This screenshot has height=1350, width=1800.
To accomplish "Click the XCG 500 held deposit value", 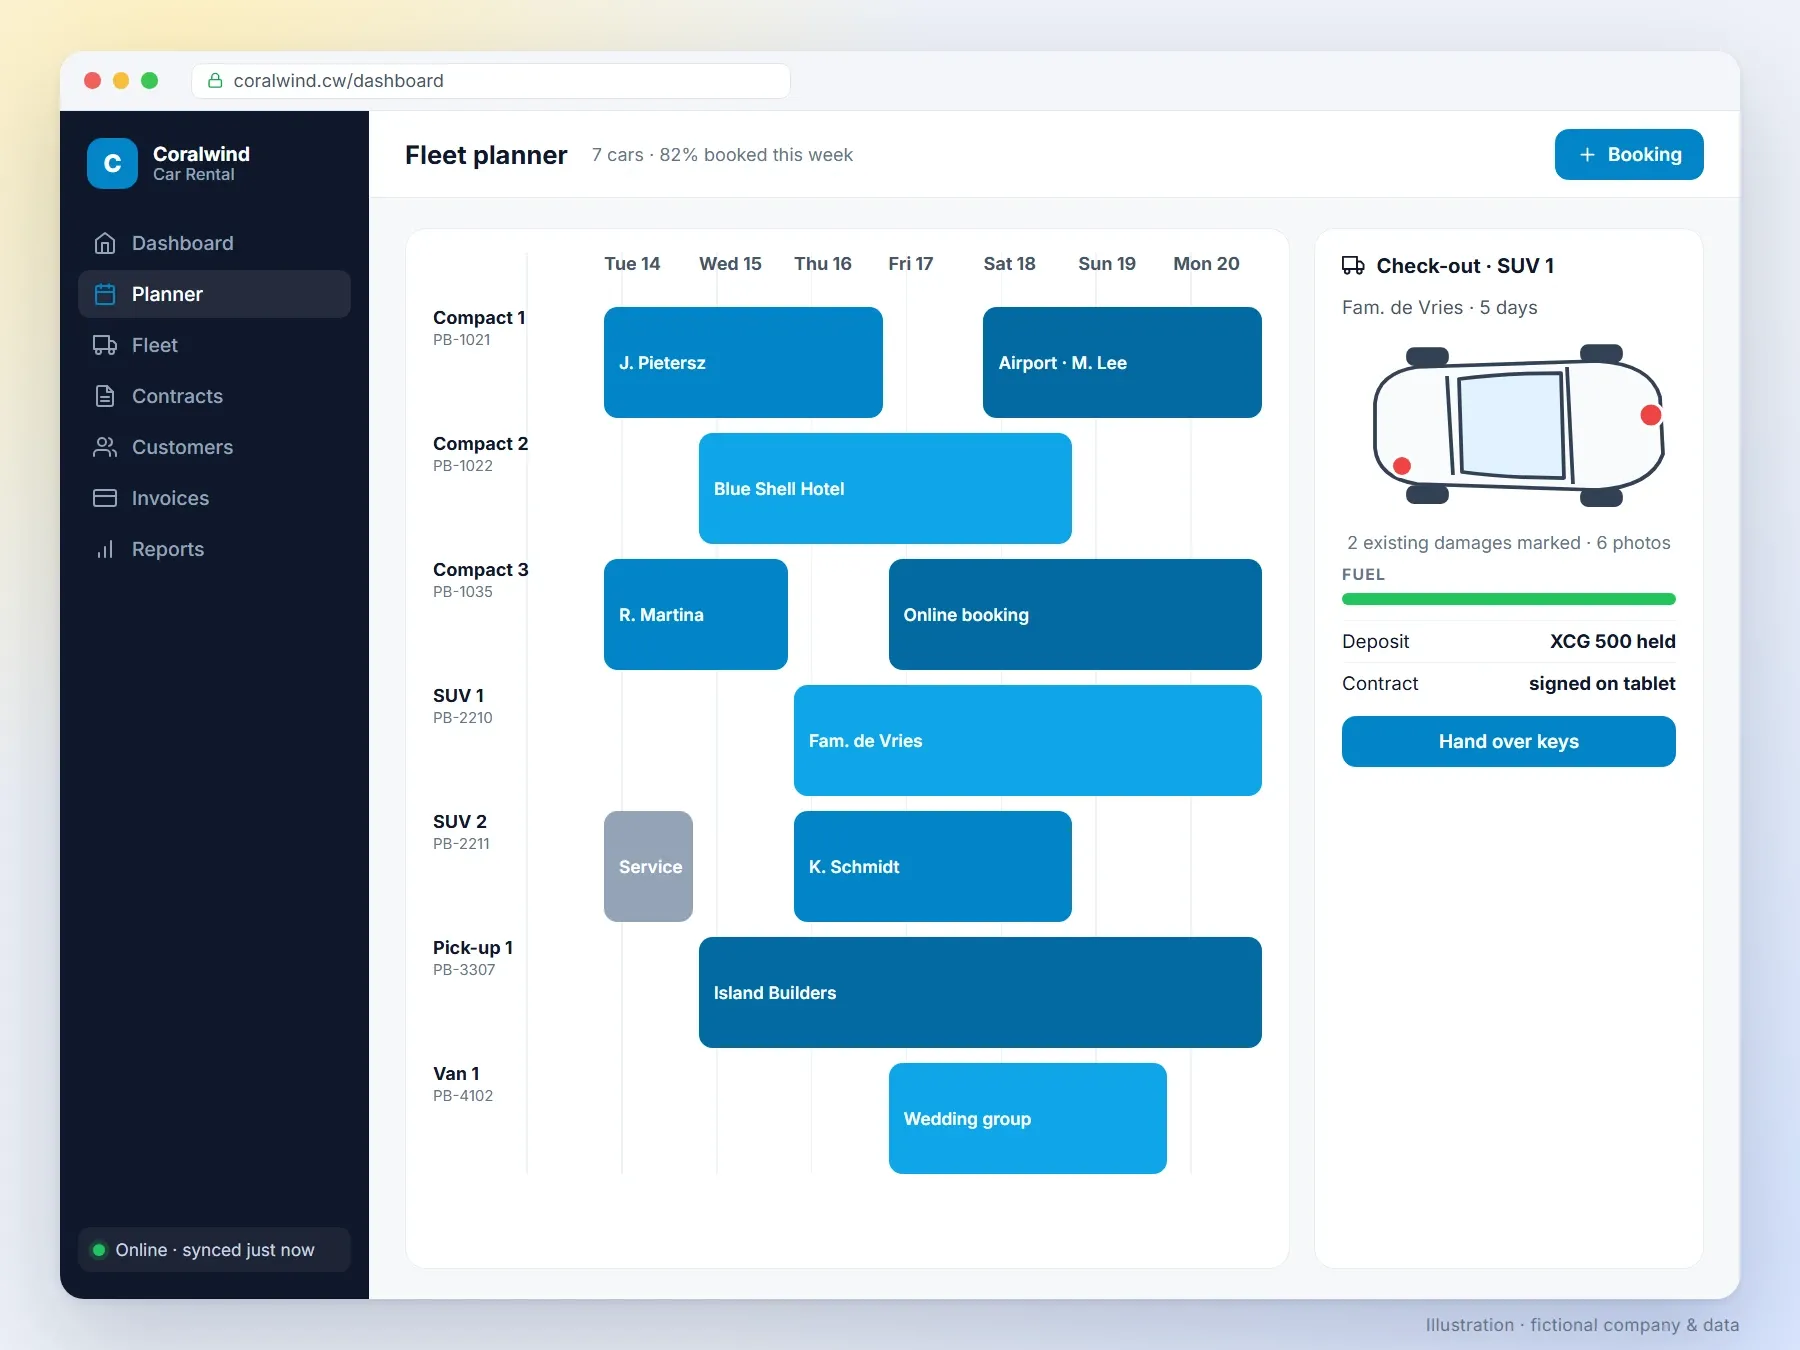I will (1612, 641).
